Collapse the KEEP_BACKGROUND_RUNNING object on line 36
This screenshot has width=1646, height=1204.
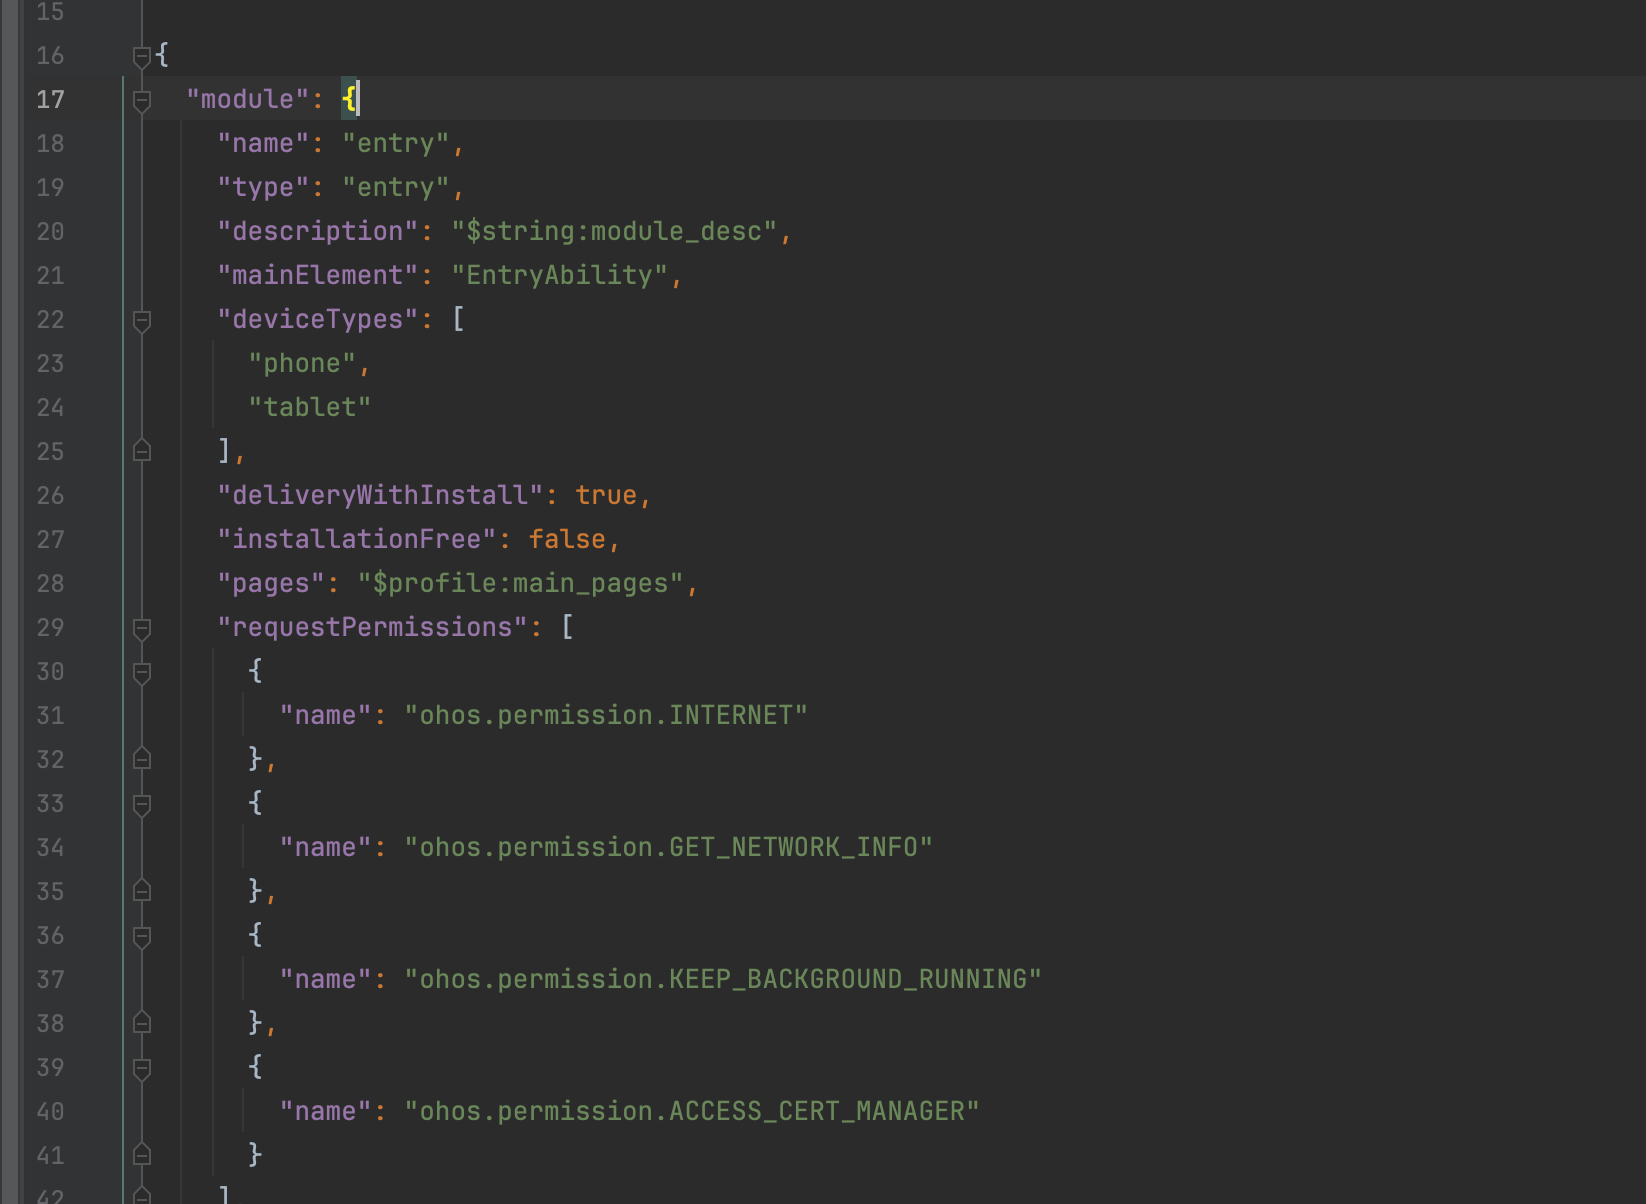pos(142,936)
